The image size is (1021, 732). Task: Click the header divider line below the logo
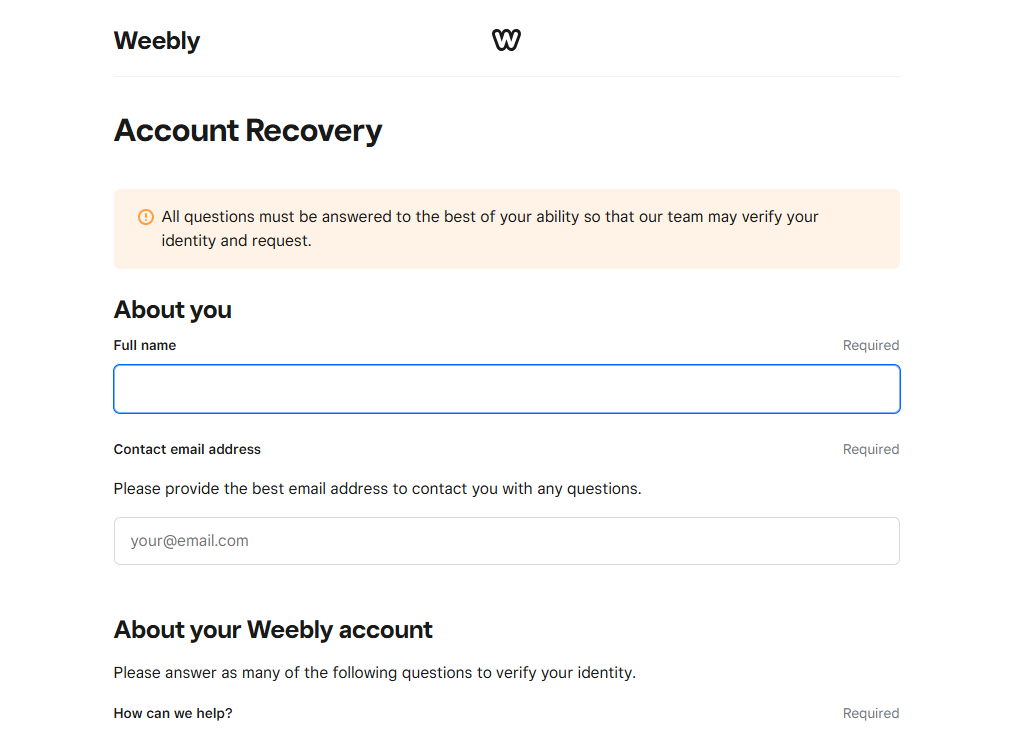tap(507, 76)
